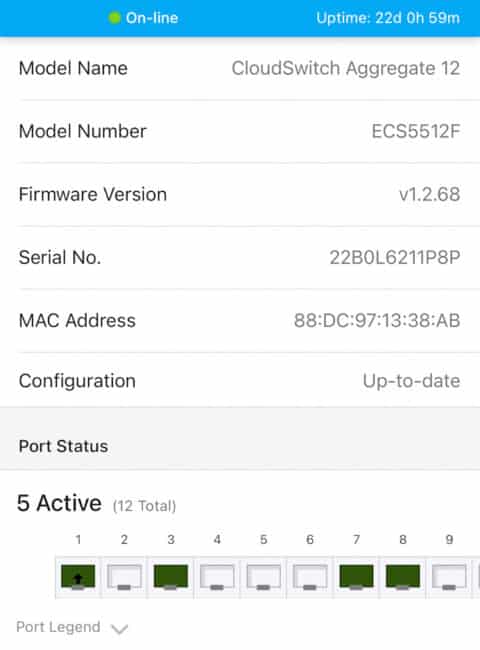Select inactive port 5 icon

264,577
